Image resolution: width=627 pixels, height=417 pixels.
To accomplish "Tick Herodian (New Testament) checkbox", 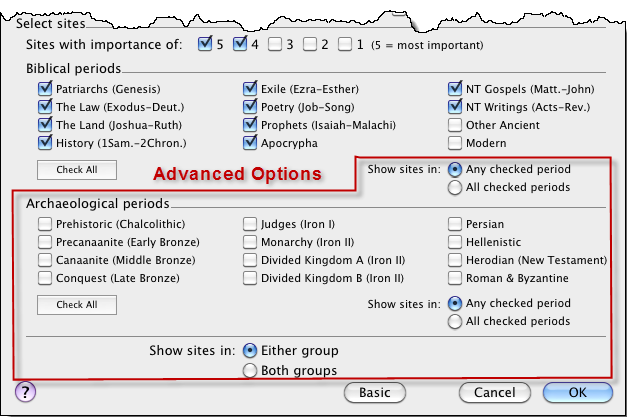I will click(456, 260).
